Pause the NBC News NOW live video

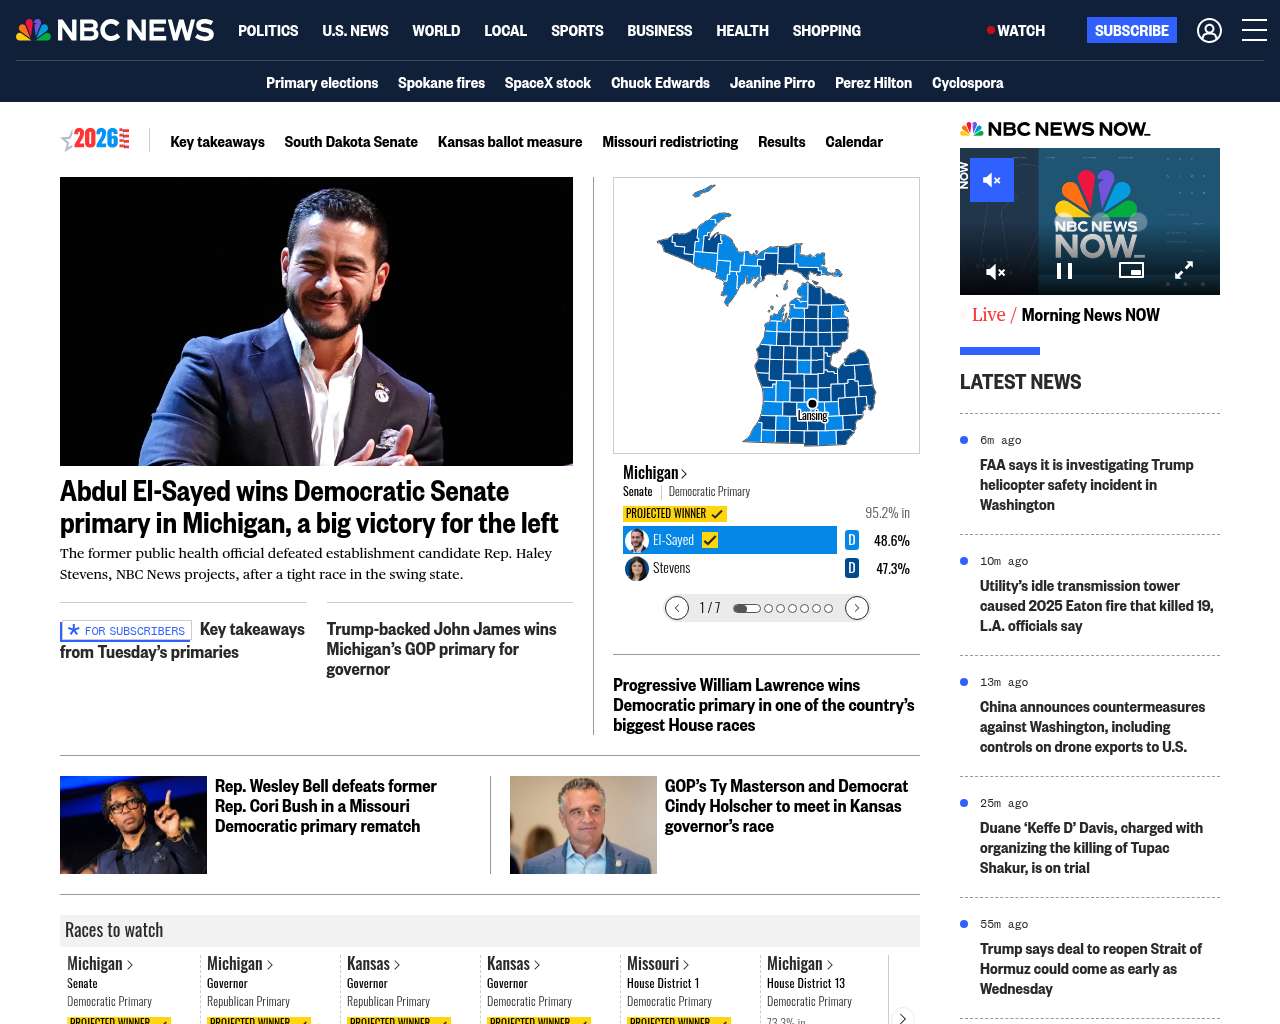coord(1065,271)
